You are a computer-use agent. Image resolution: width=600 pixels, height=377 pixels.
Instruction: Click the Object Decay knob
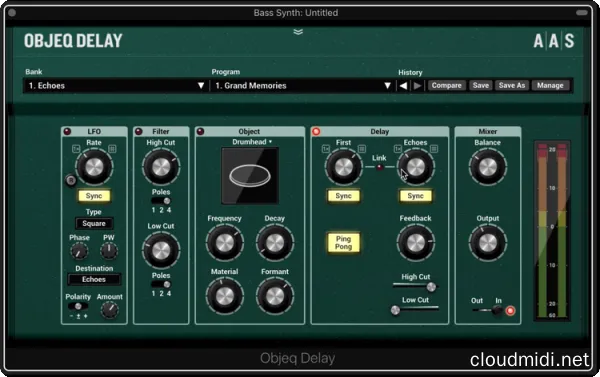click(x=274, y=243)
